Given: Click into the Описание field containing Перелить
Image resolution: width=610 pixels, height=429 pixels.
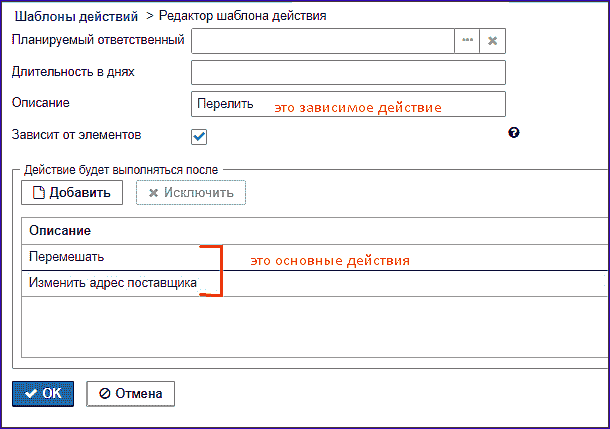Looking at the screenshot, I should (348, 104).
